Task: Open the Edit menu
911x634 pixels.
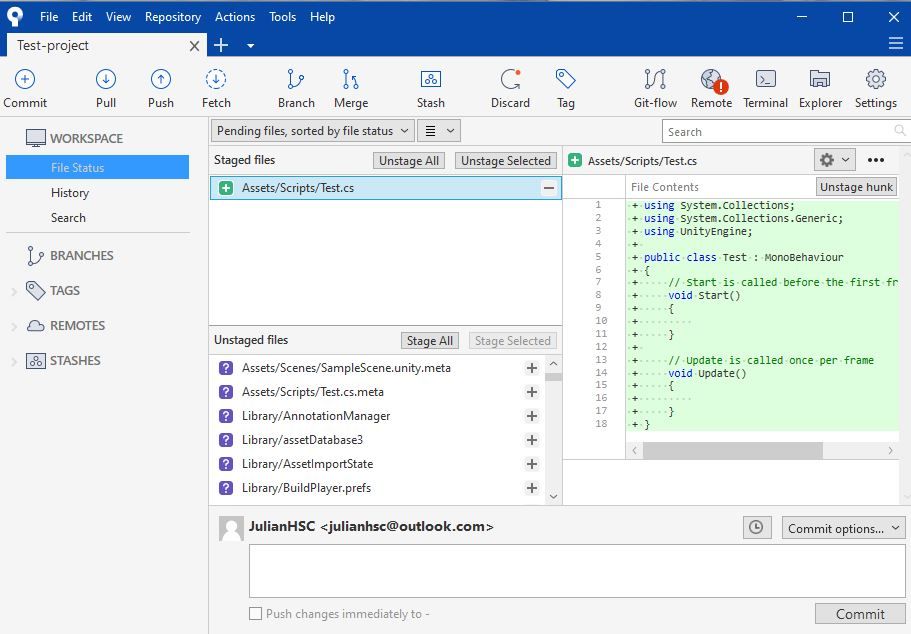Action: pos(82,17)
